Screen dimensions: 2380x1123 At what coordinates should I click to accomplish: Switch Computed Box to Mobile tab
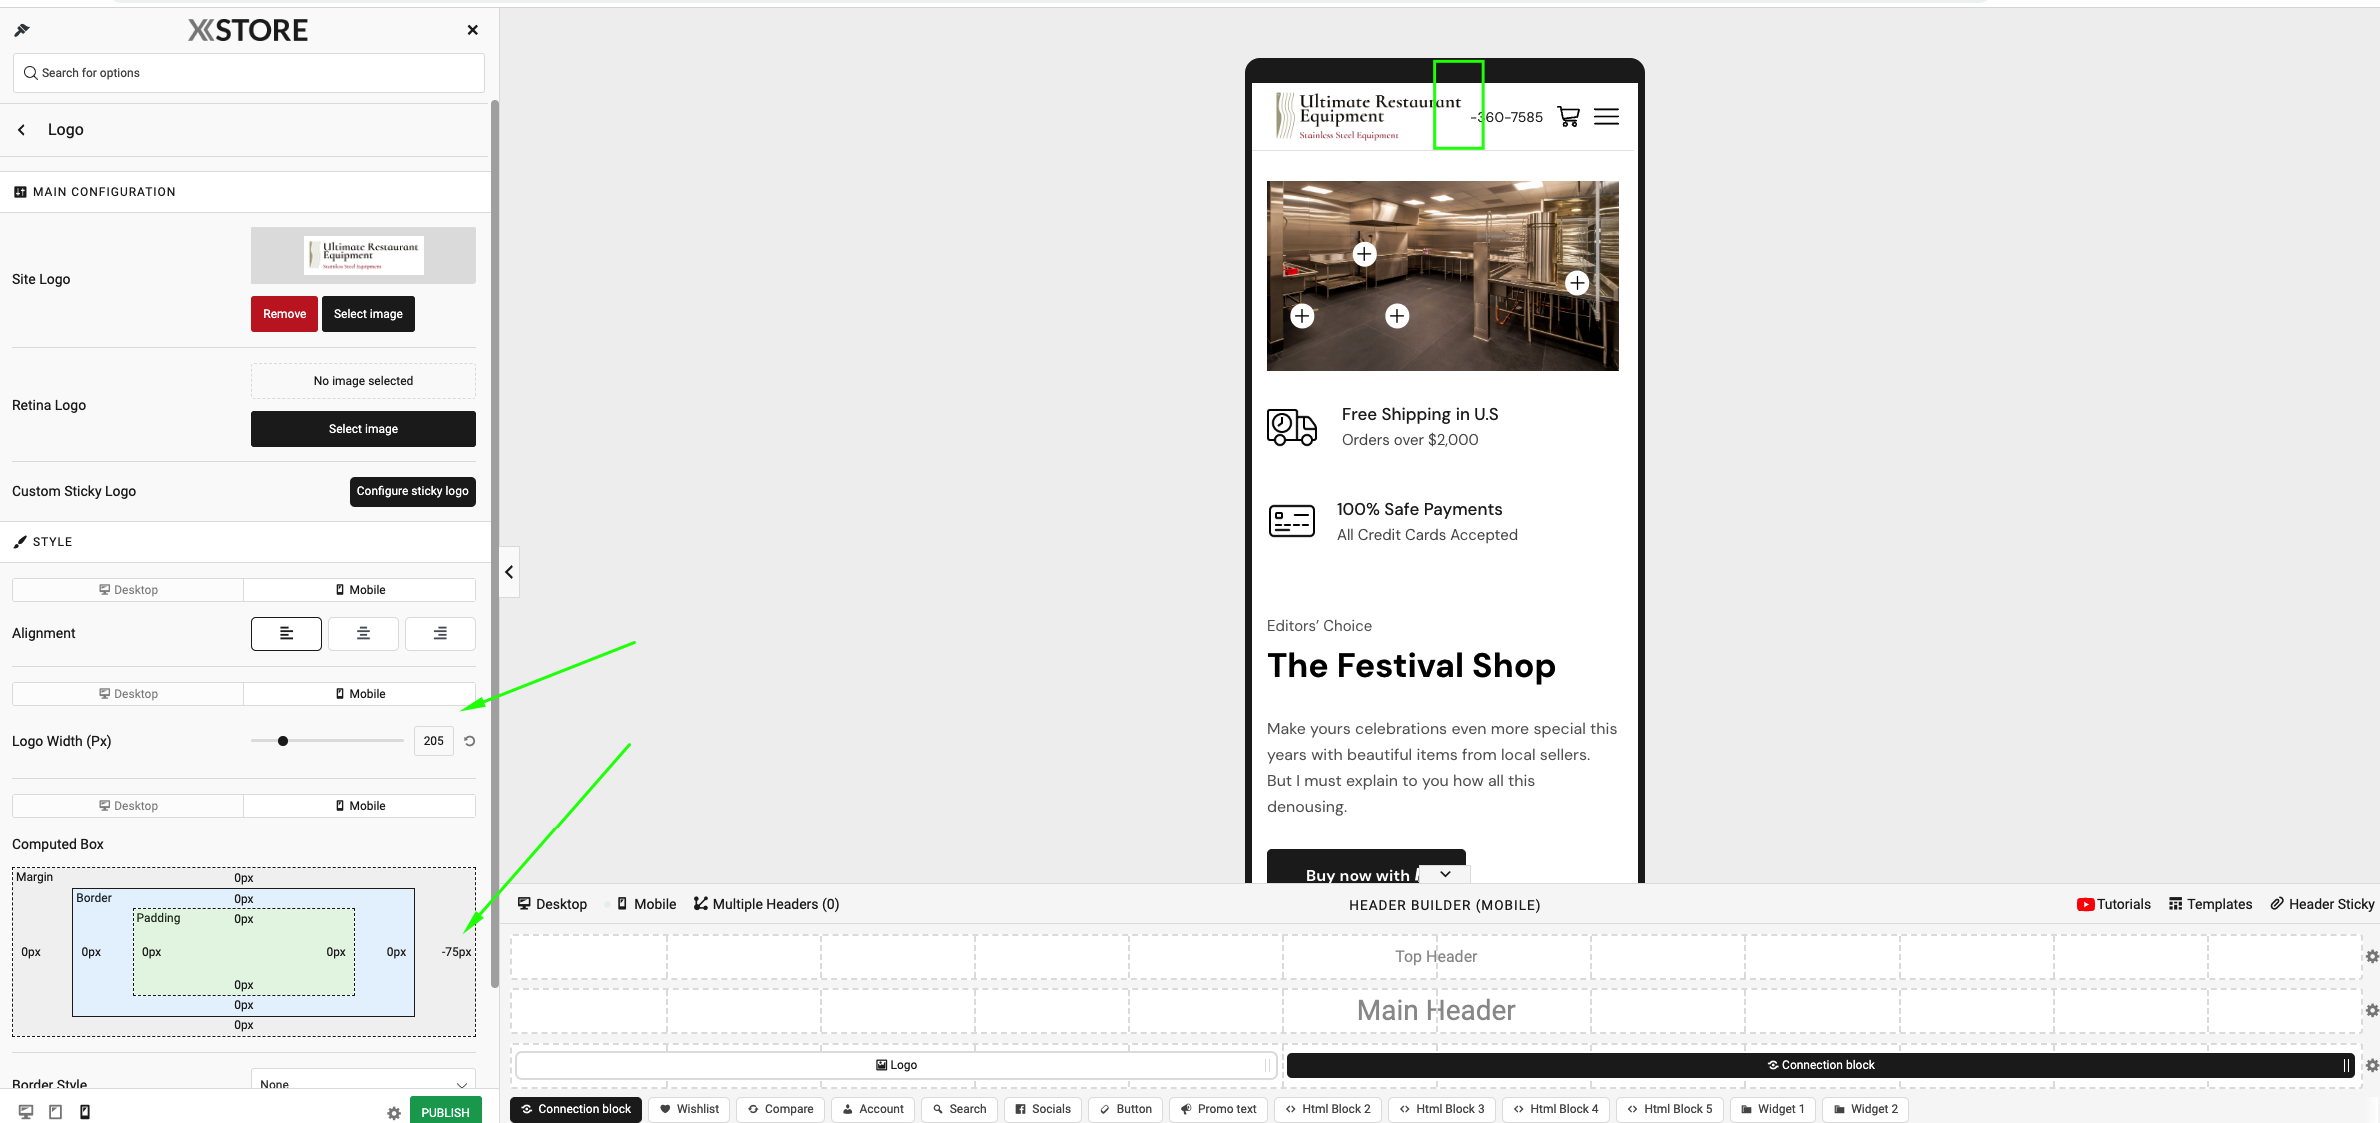click(x=360, y=806)
